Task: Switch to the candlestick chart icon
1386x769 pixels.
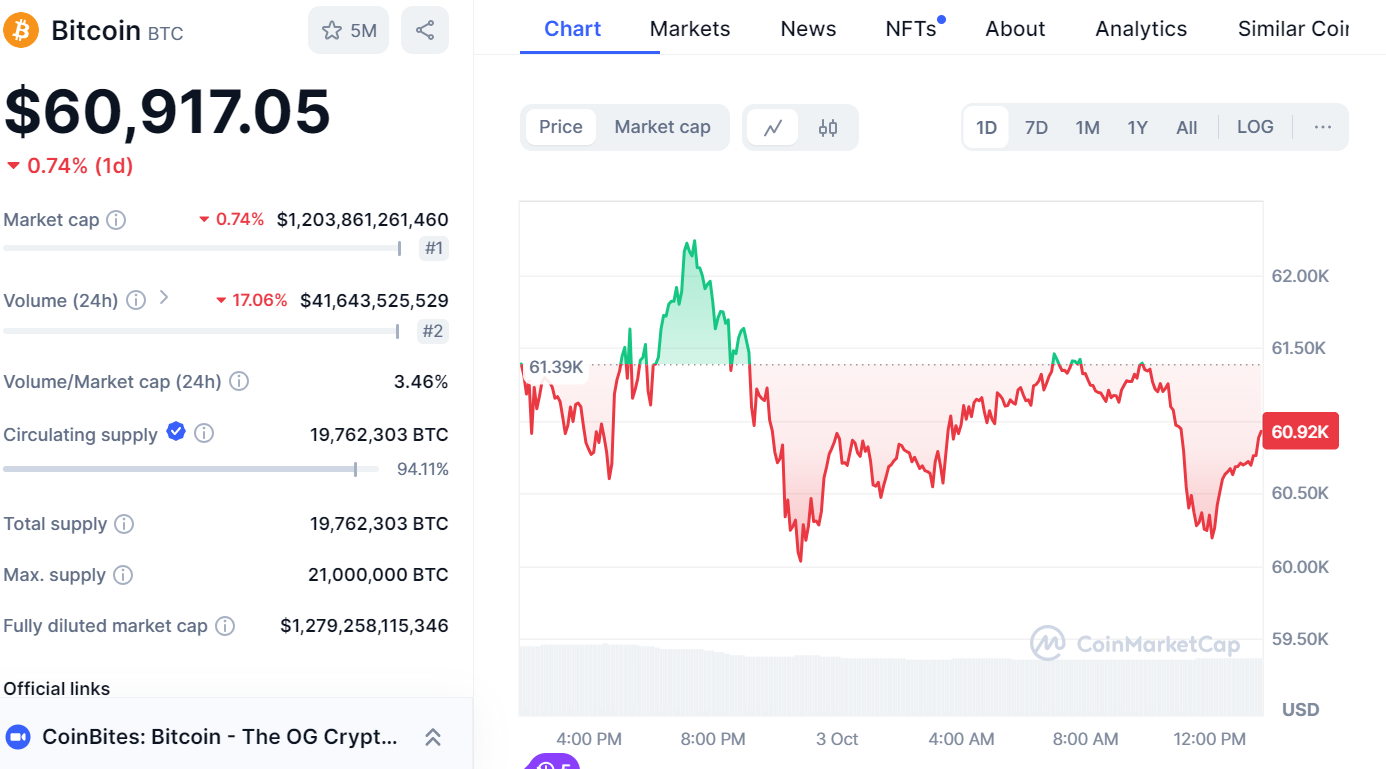Action: [828, 128]
